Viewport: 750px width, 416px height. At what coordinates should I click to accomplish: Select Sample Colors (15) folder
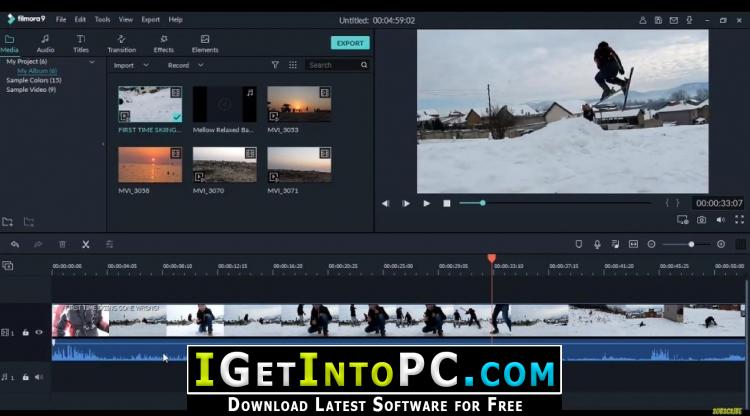click(33, 80)
